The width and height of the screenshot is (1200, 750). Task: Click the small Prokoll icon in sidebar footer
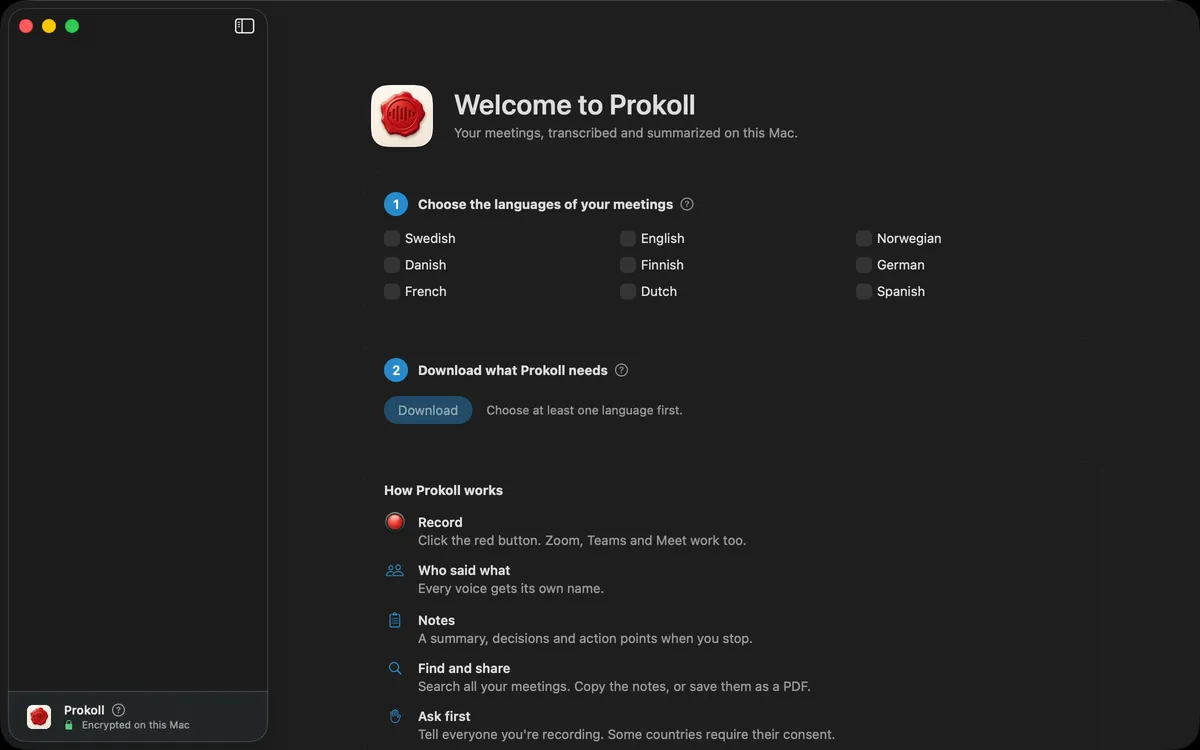point(39,717)
